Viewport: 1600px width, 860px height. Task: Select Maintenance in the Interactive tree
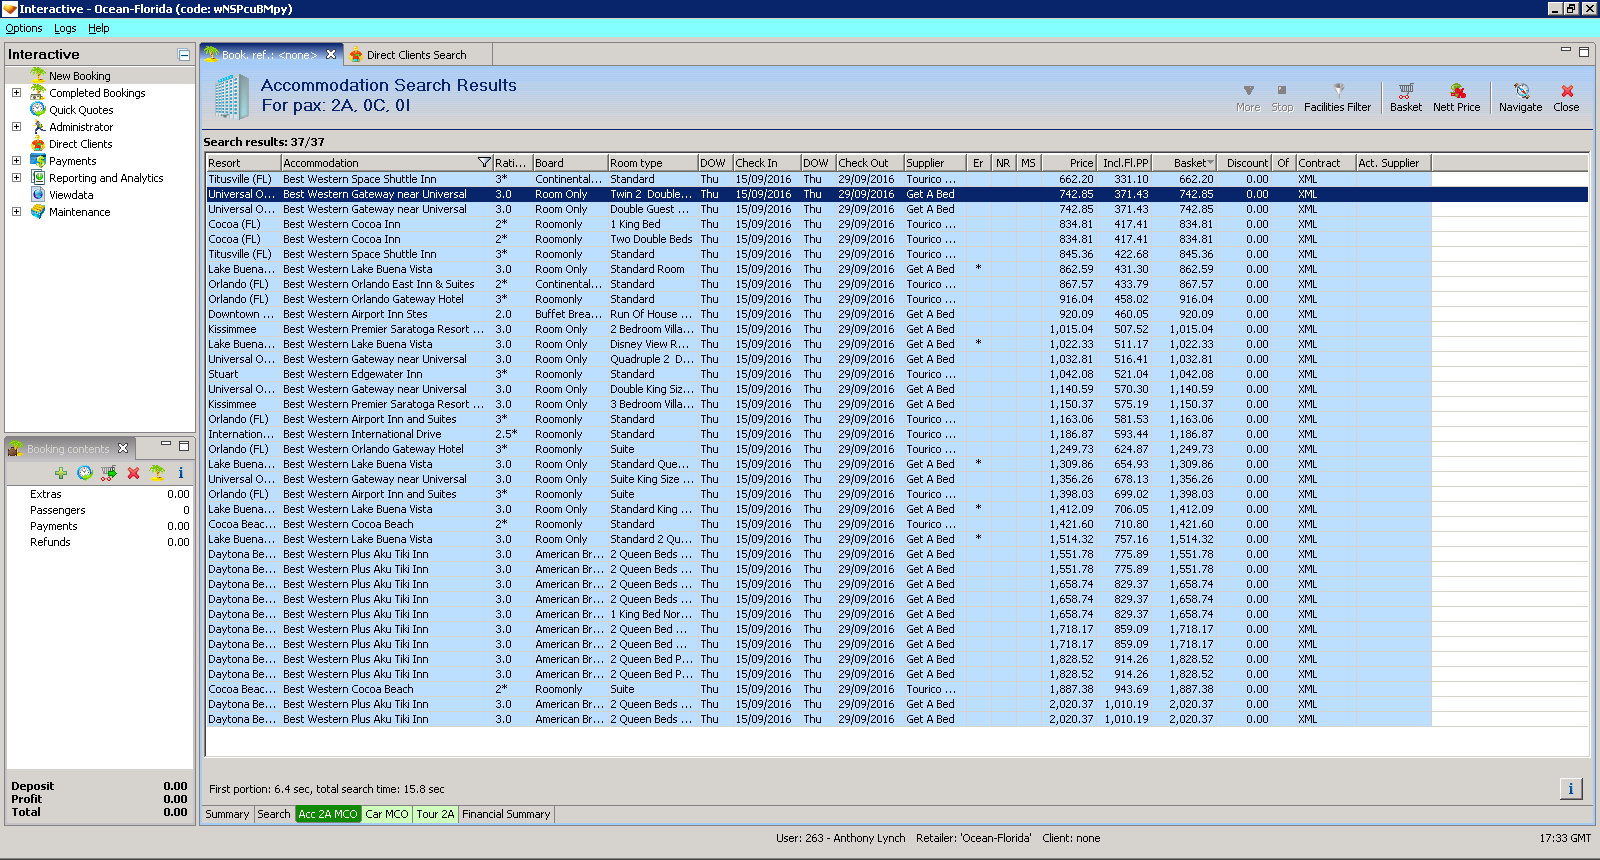pyautogui.click(x=80, y=212)
